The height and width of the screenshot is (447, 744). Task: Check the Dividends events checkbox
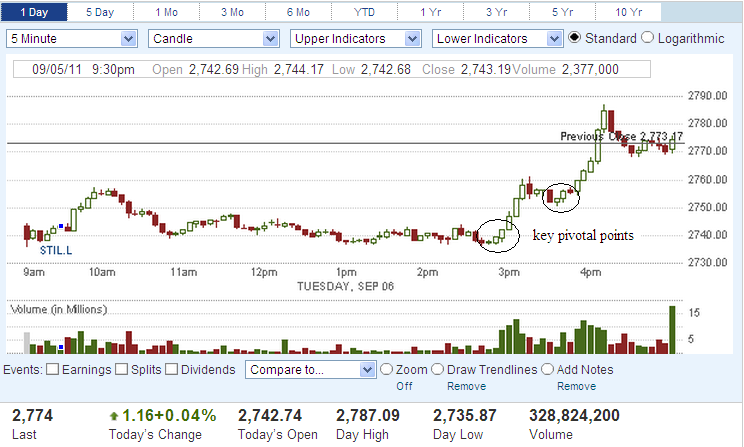(171, 369)
